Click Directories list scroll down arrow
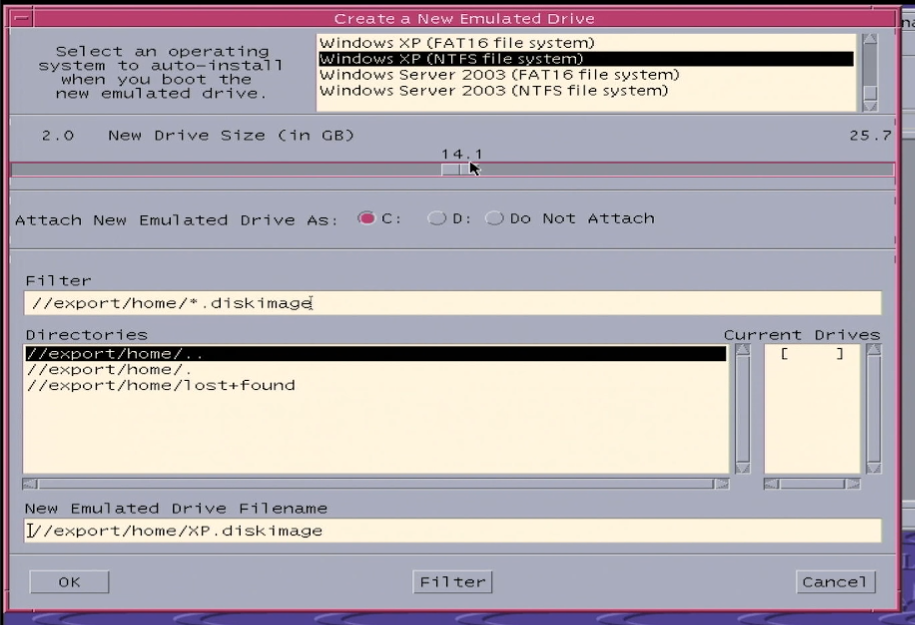Viewport: 915px width, 625px height. 742,468
